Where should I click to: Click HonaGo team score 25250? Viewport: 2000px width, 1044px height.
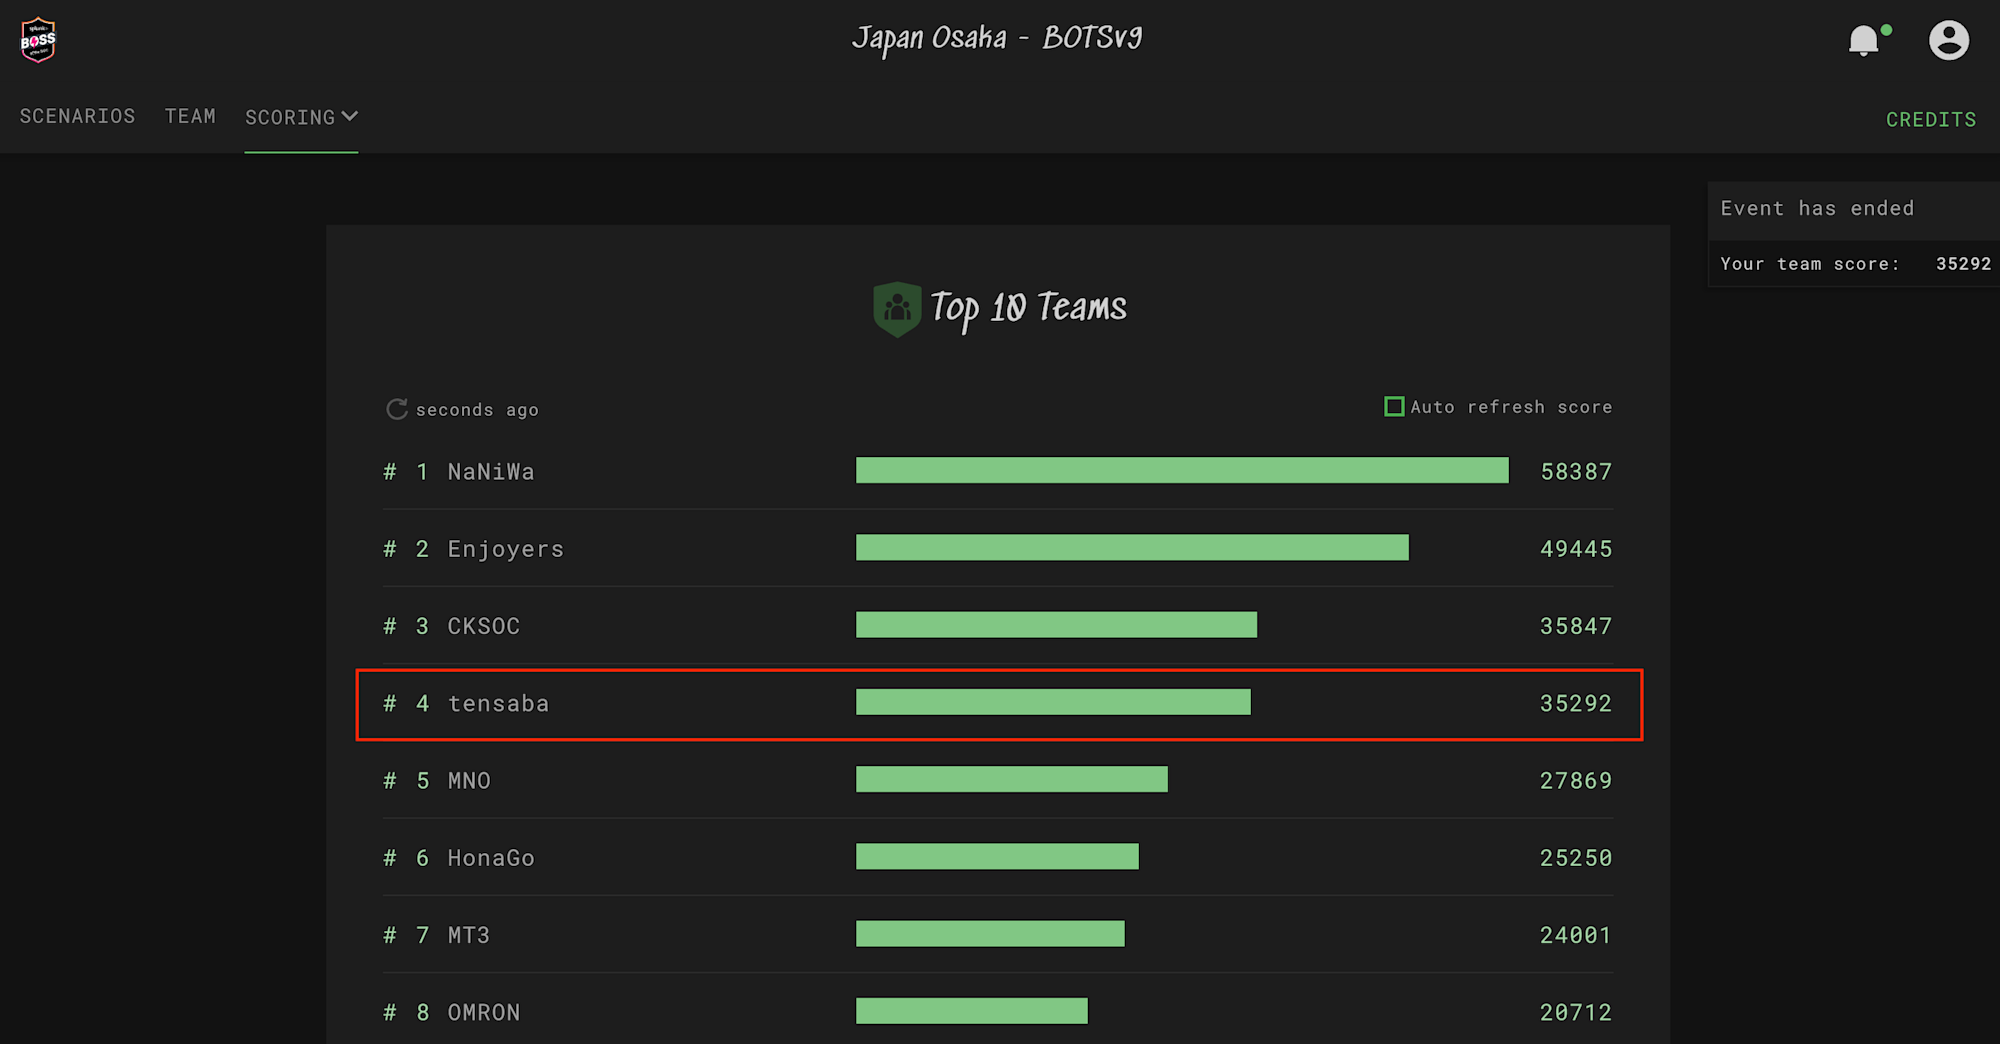click(1575, 858)
